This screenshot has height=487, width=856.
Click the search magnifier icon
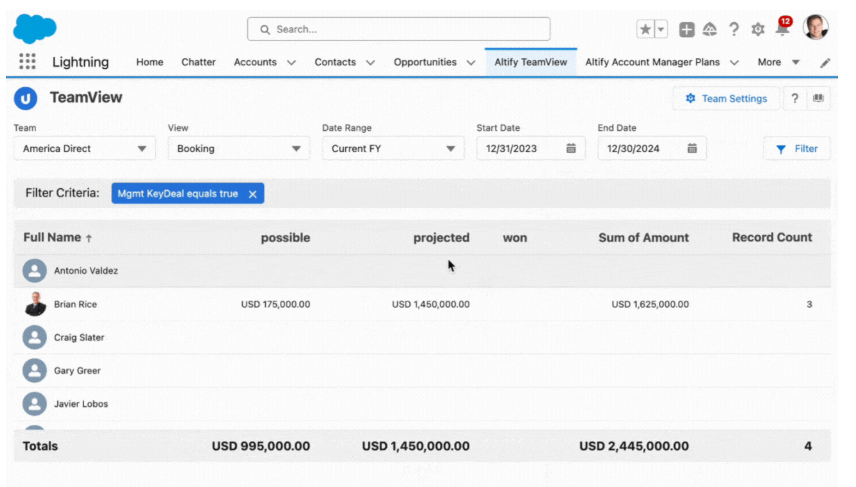coord(265,29)
